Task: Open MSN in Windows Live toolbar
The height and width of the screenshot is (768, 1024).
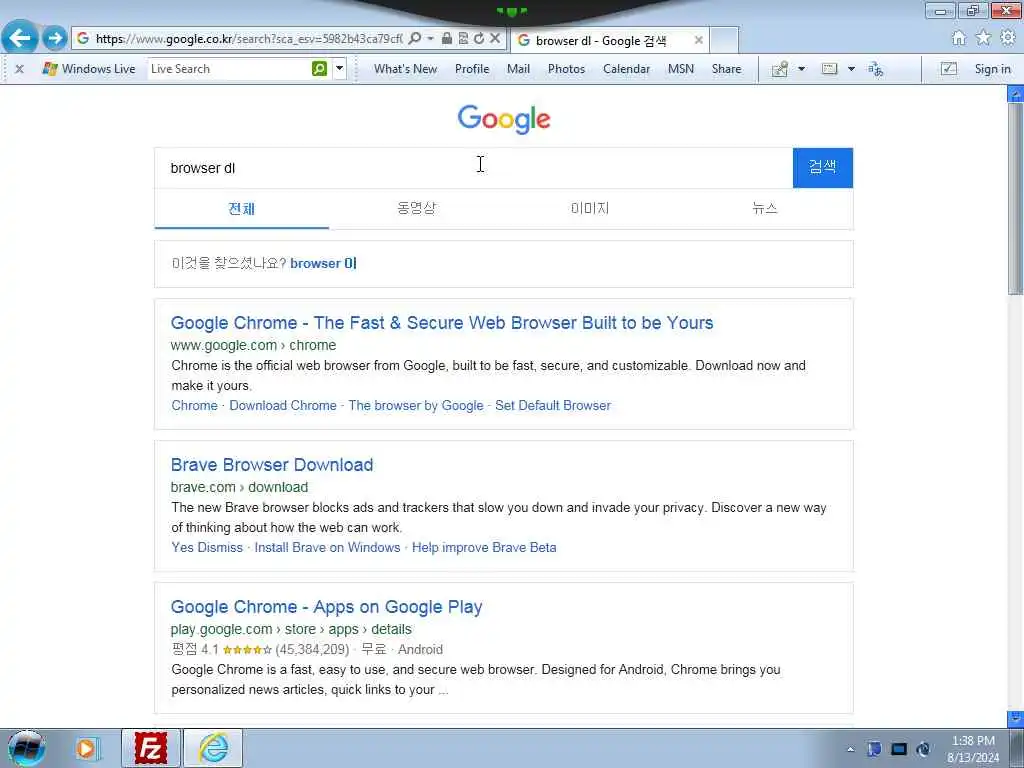Action: (680, 69)
